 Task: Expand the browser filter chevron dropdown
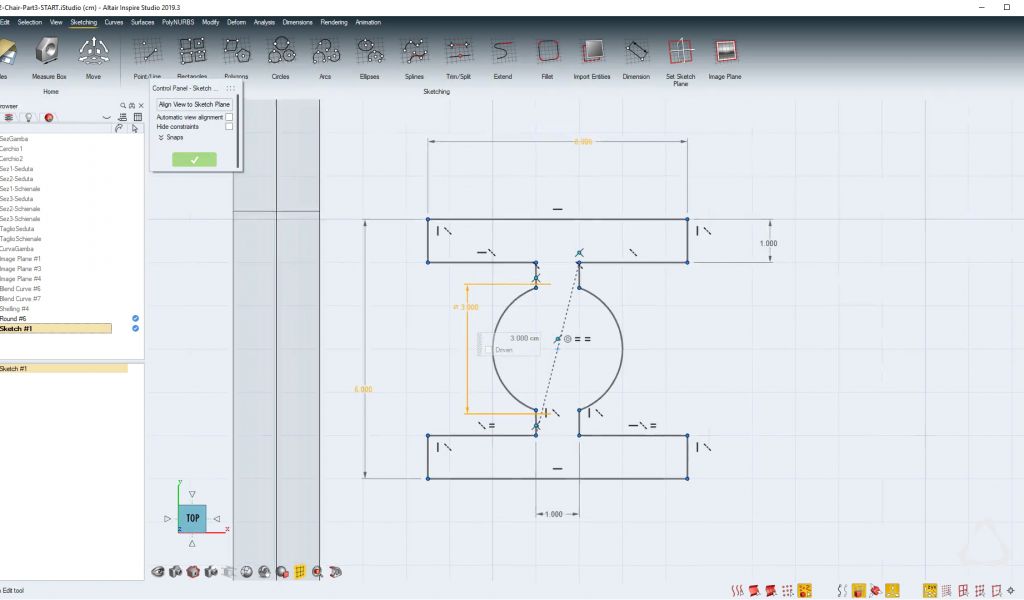107,117
